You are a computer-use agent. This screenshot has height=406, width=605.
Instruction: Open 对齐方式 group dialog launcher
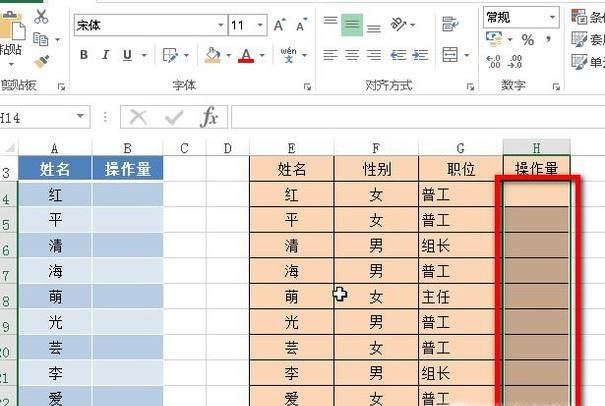tap(470, 87)
